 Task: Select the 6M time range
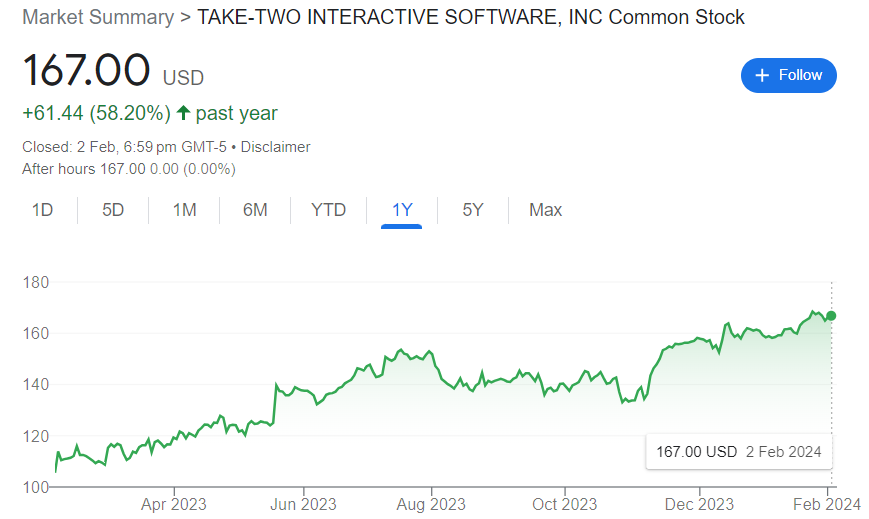255,210
